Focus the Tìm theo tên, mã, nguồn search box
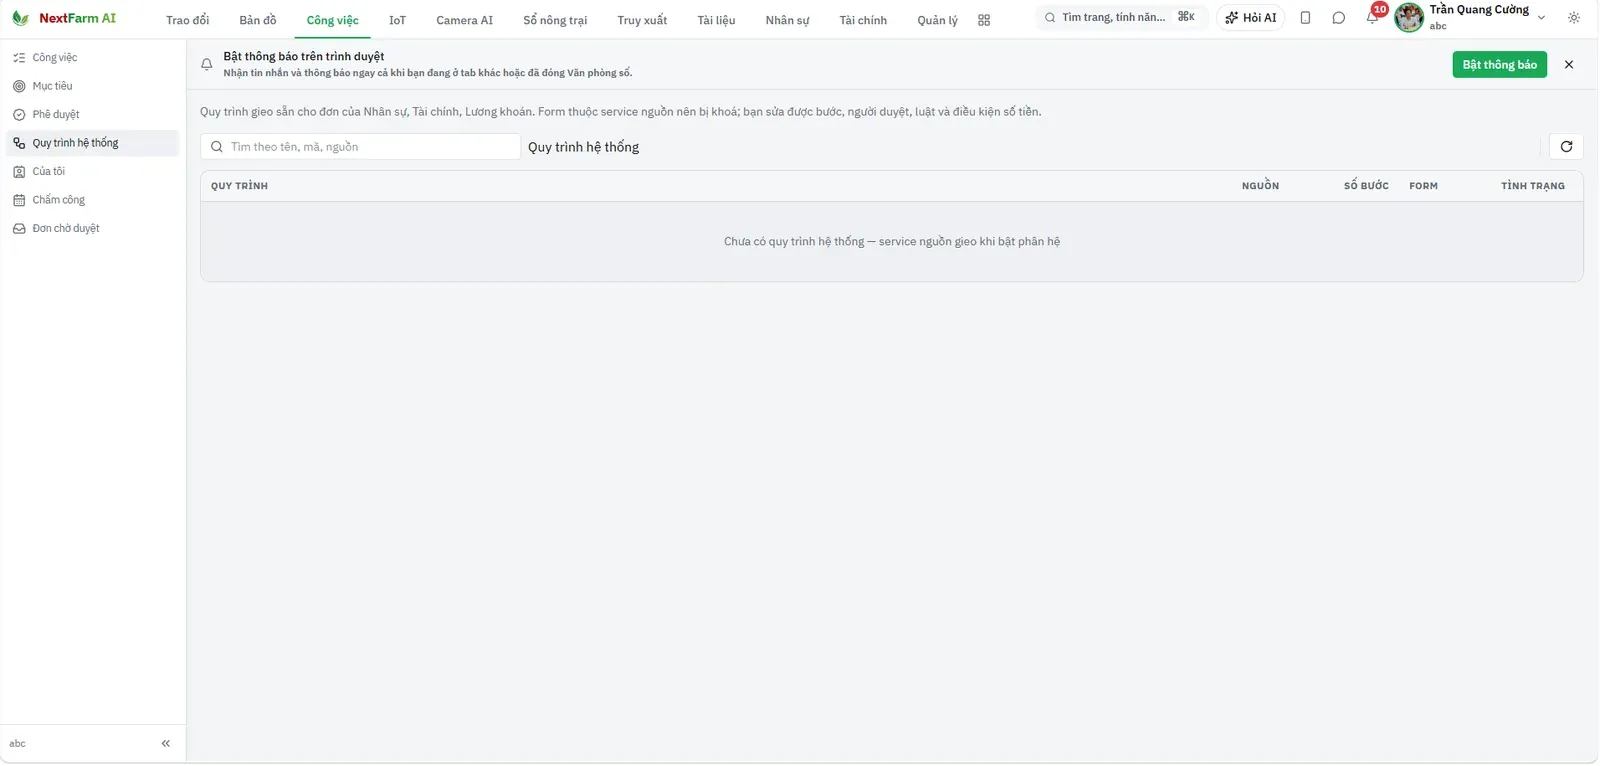Image resolution: width=1600 pixels, height=766 pixels. pos(360,147)
